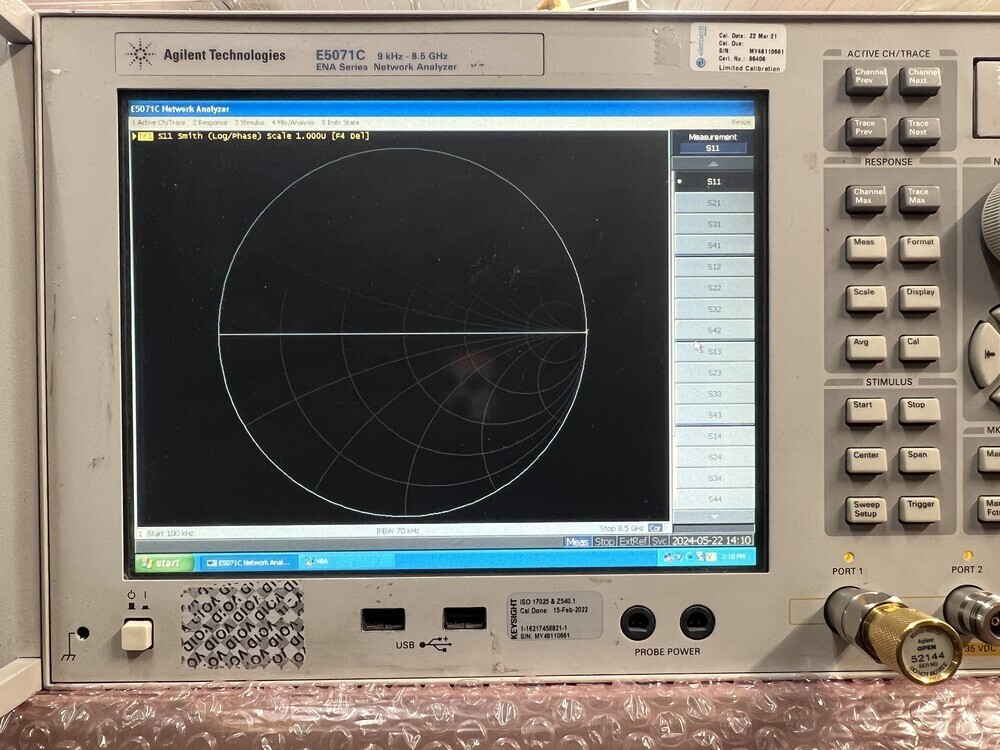
Task: Open the 4 Mkr/Analysis menu
Action: click(293, 122)
